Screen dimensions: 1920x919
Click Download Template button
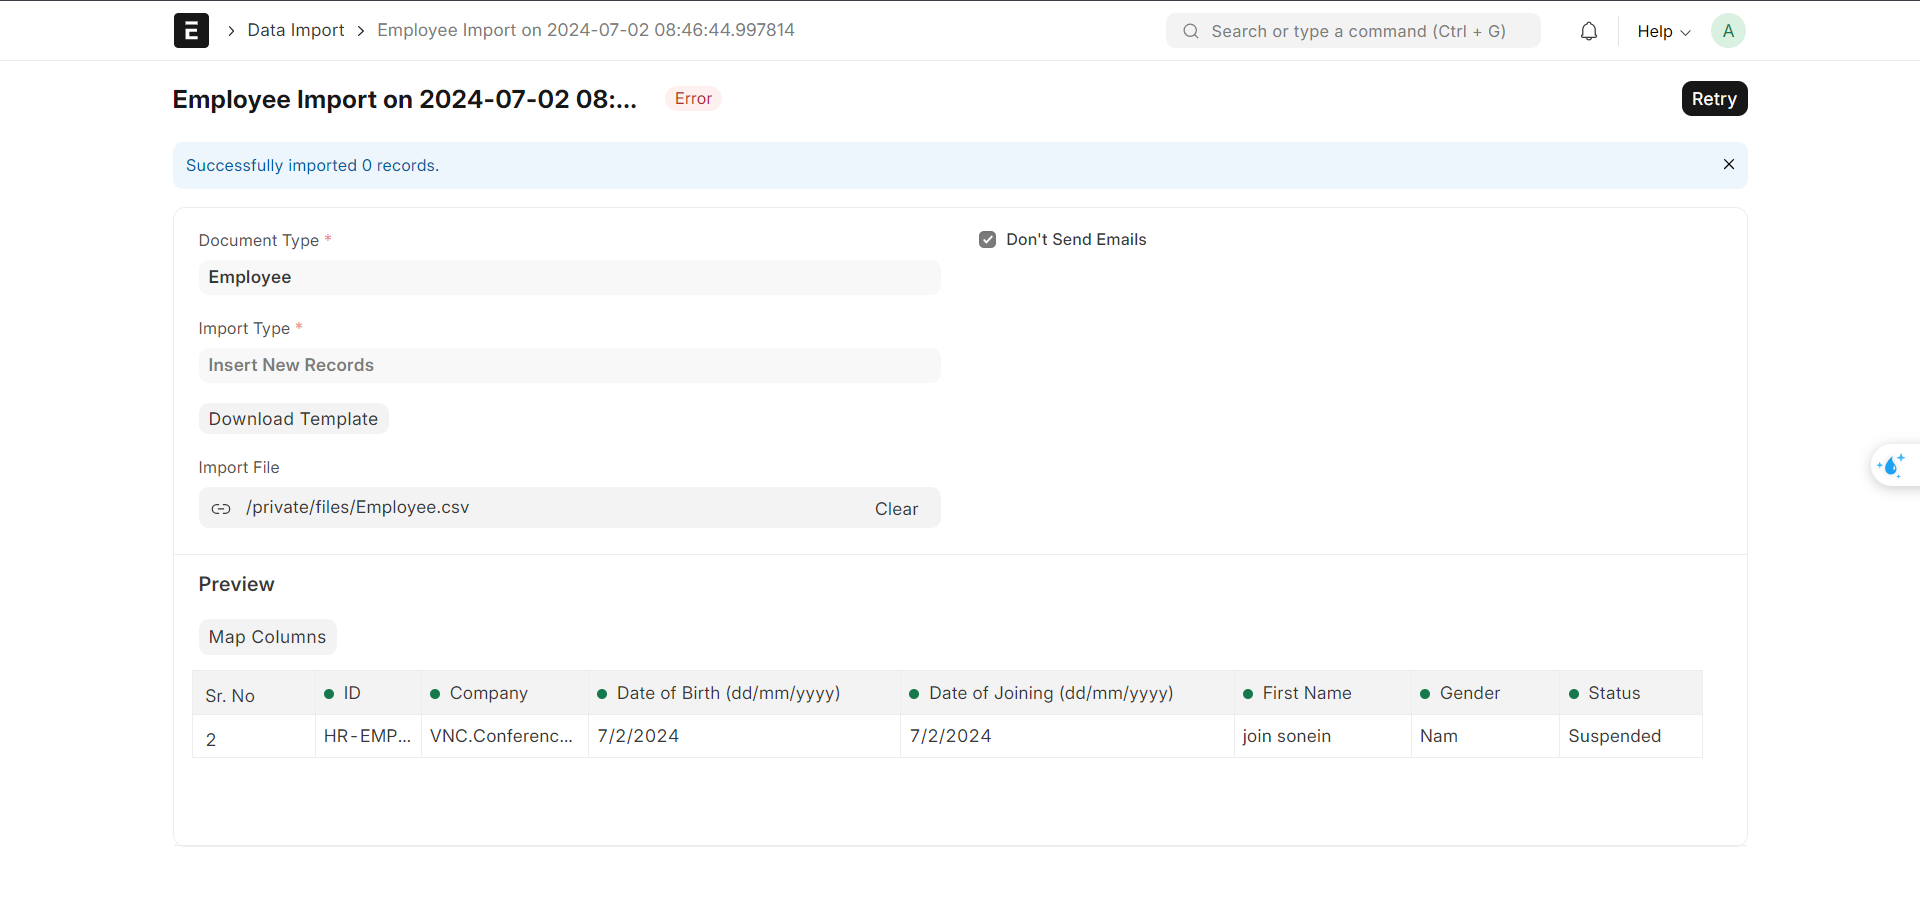pyautogui.click(x=293, y=419)
